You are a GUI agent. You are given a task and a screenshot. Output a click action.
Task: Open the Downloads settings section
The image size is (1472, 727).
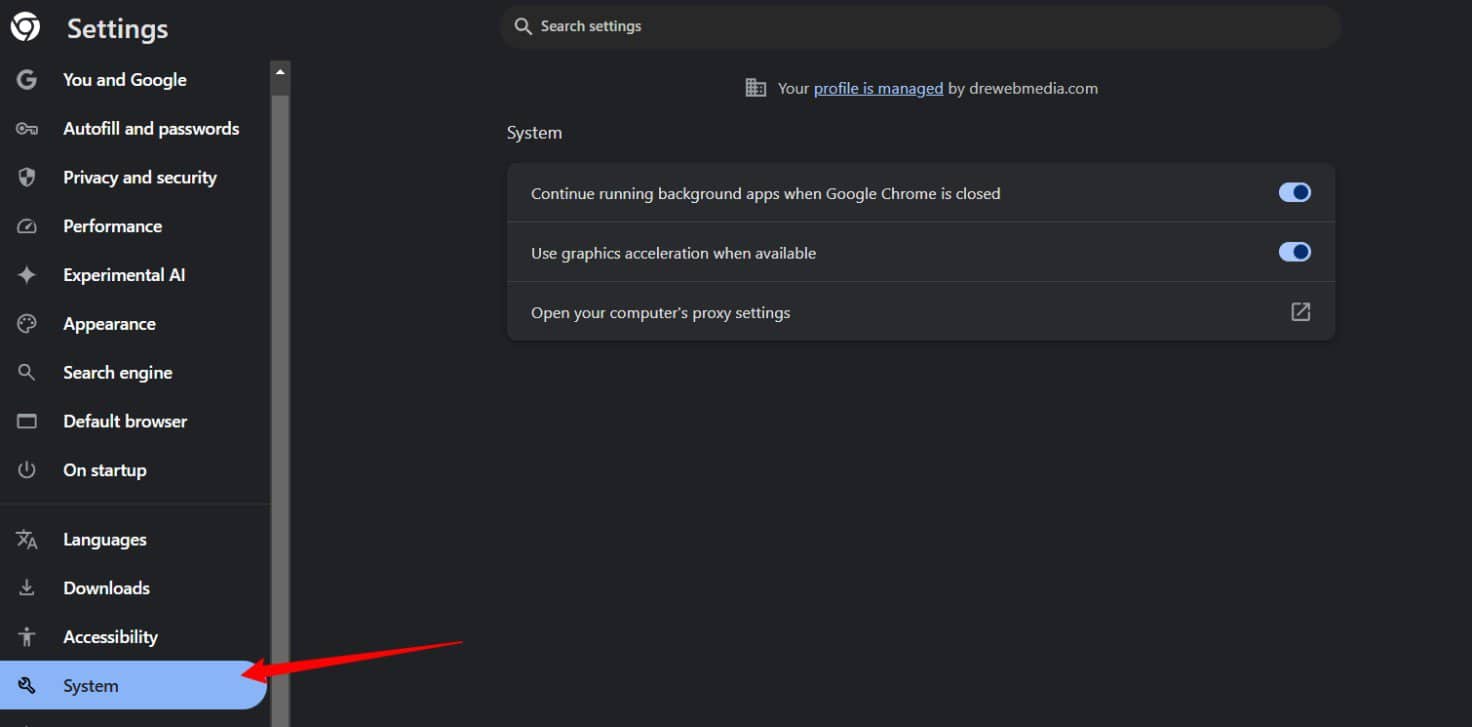pyautogui.click(x=106, y=588)
